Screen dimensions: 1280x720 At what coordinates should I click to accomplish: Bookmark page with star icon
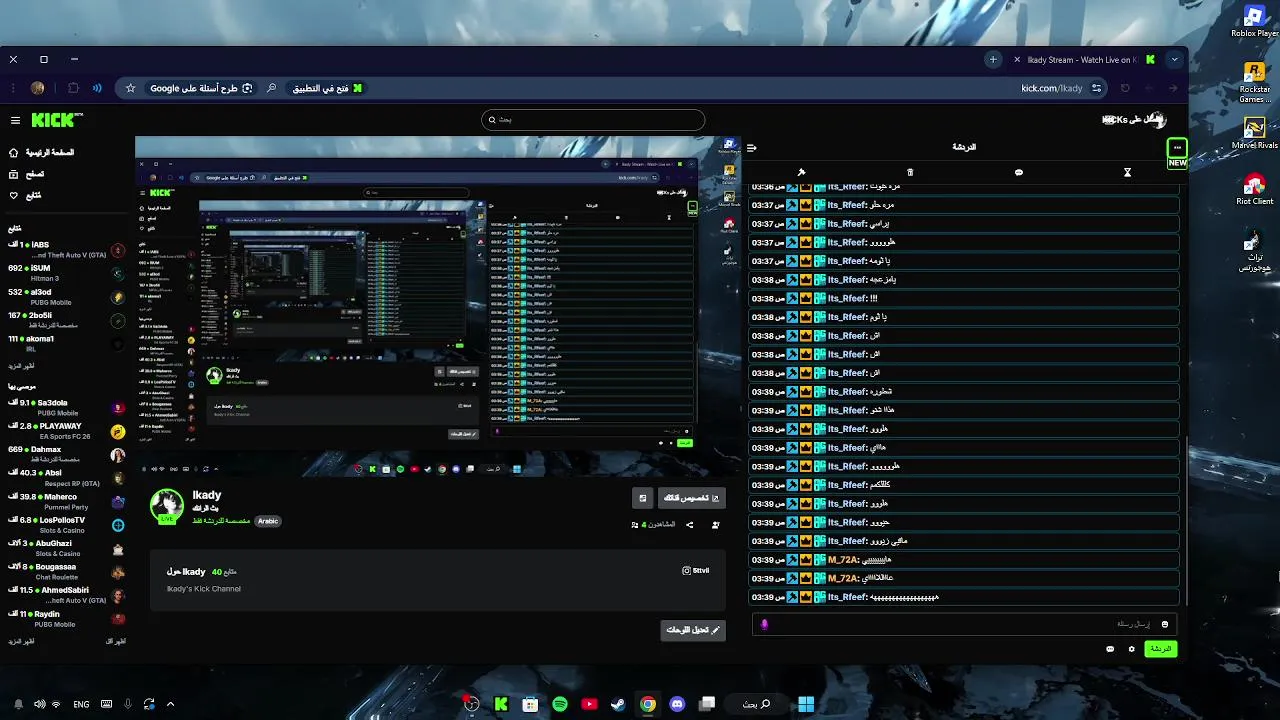tap(130, 88)
